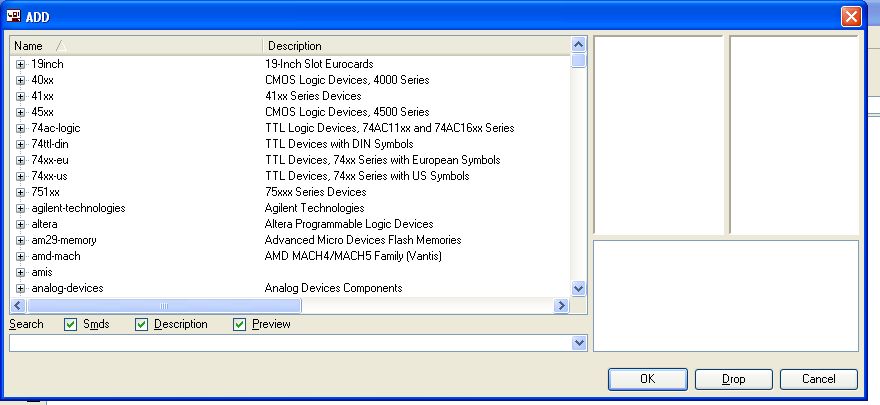This screenshot has width=880, height=405.
Task: Select the amis library name
Action: 42,273
